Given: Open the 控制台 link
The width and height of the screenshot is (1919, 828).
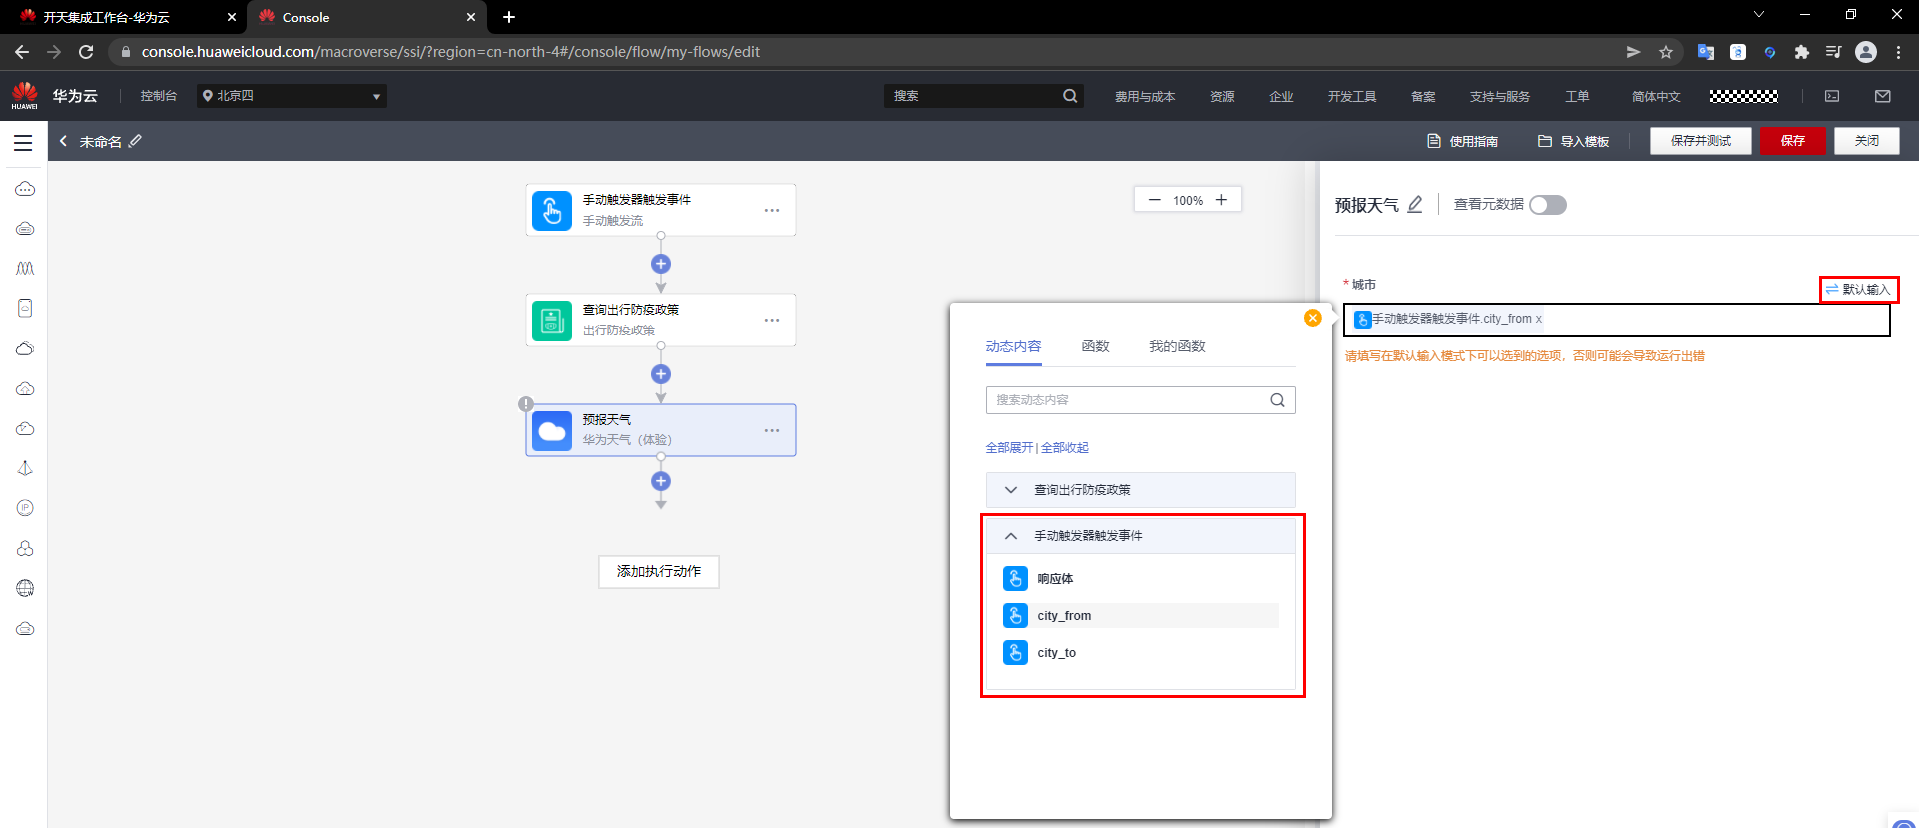Looking at the screenshot, I should point(159,96).
